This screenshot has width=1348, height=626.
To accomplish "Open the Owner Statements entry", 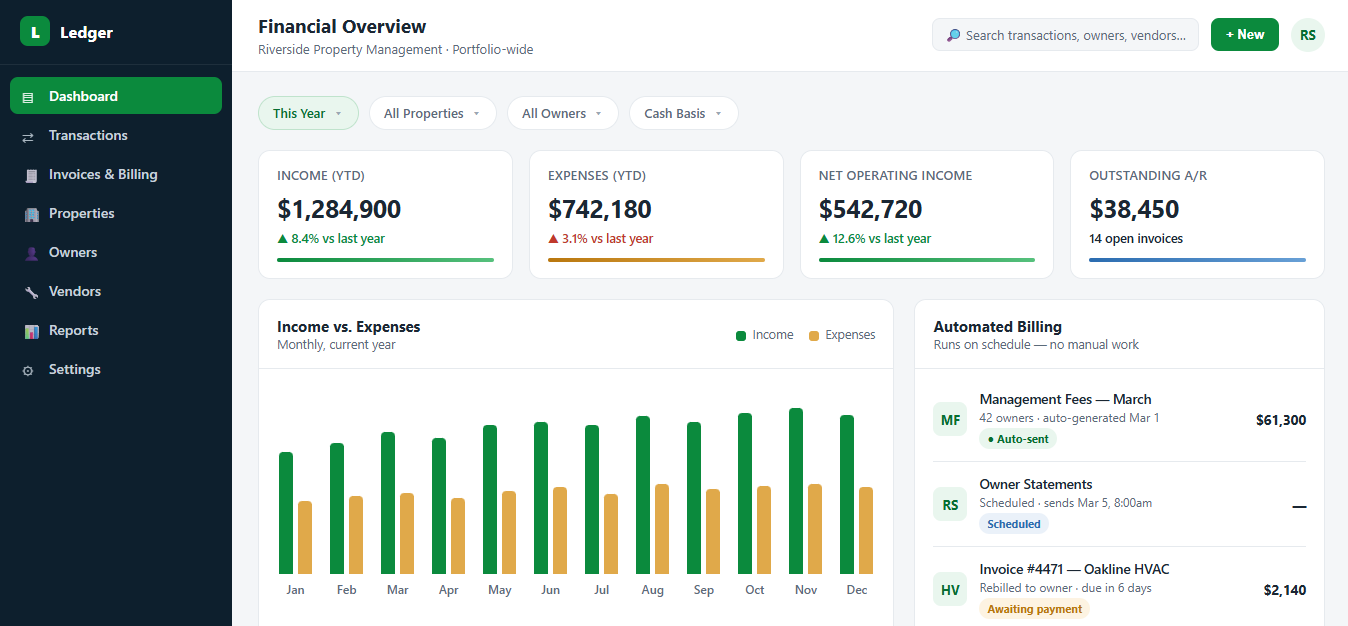I will [x=1120, y=505].
